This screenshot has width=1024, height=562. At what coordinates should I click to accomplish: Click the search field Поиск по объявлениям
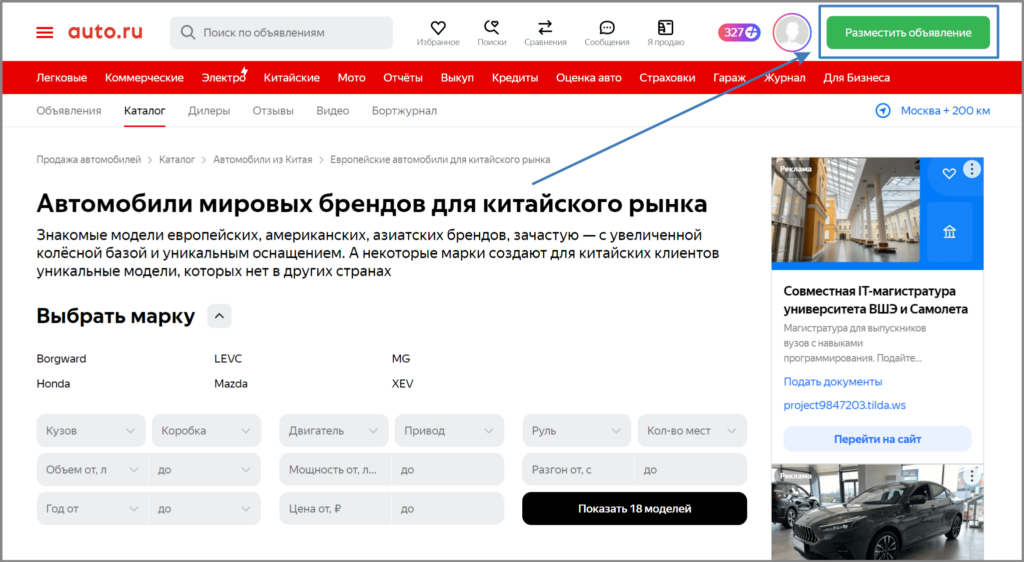click(x=281, y=33)
